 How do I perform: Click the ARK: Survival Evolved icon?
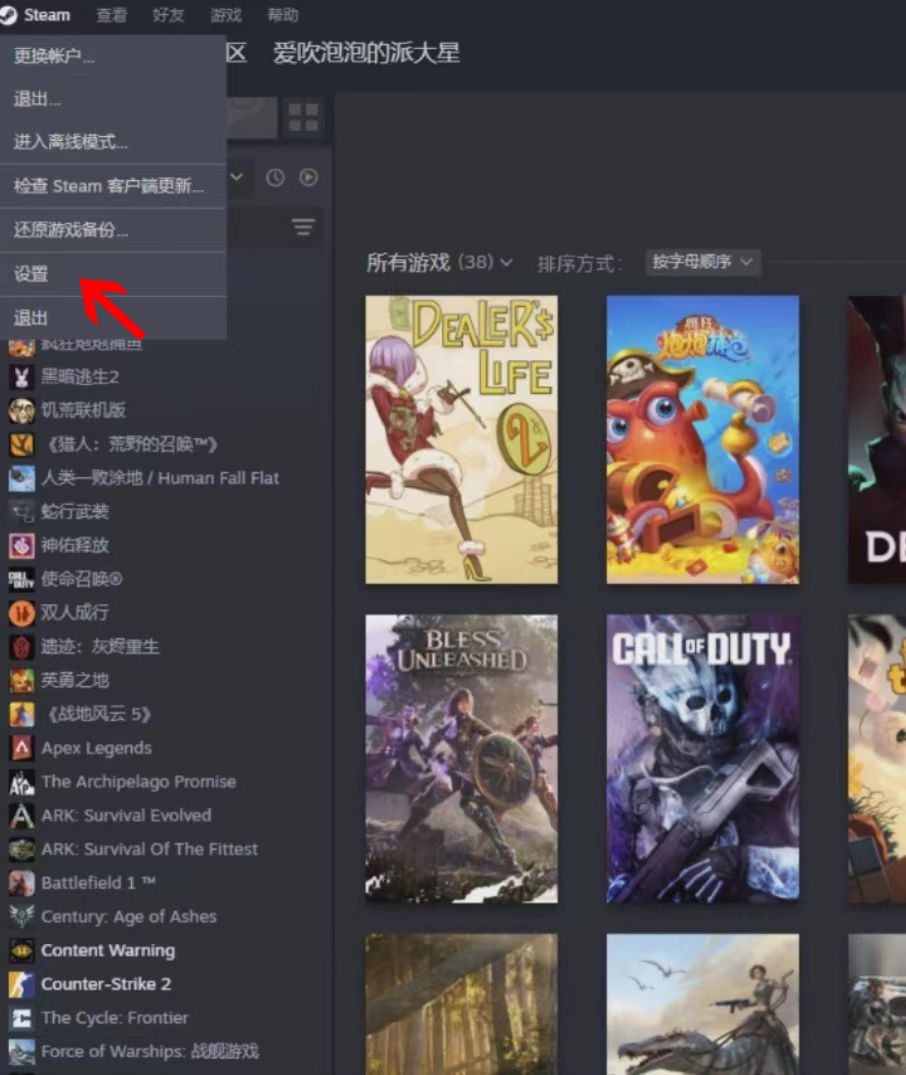21,815
